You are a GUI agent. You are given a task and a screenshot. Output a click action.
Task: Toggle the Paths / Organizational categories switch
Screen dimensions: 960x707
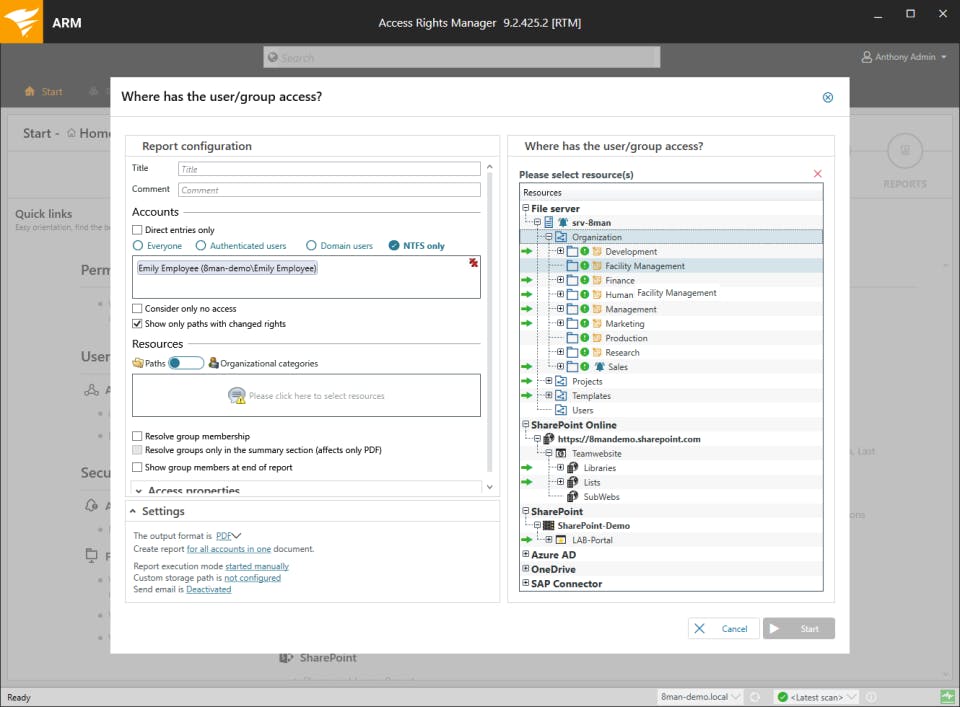[x=186, y=363]
